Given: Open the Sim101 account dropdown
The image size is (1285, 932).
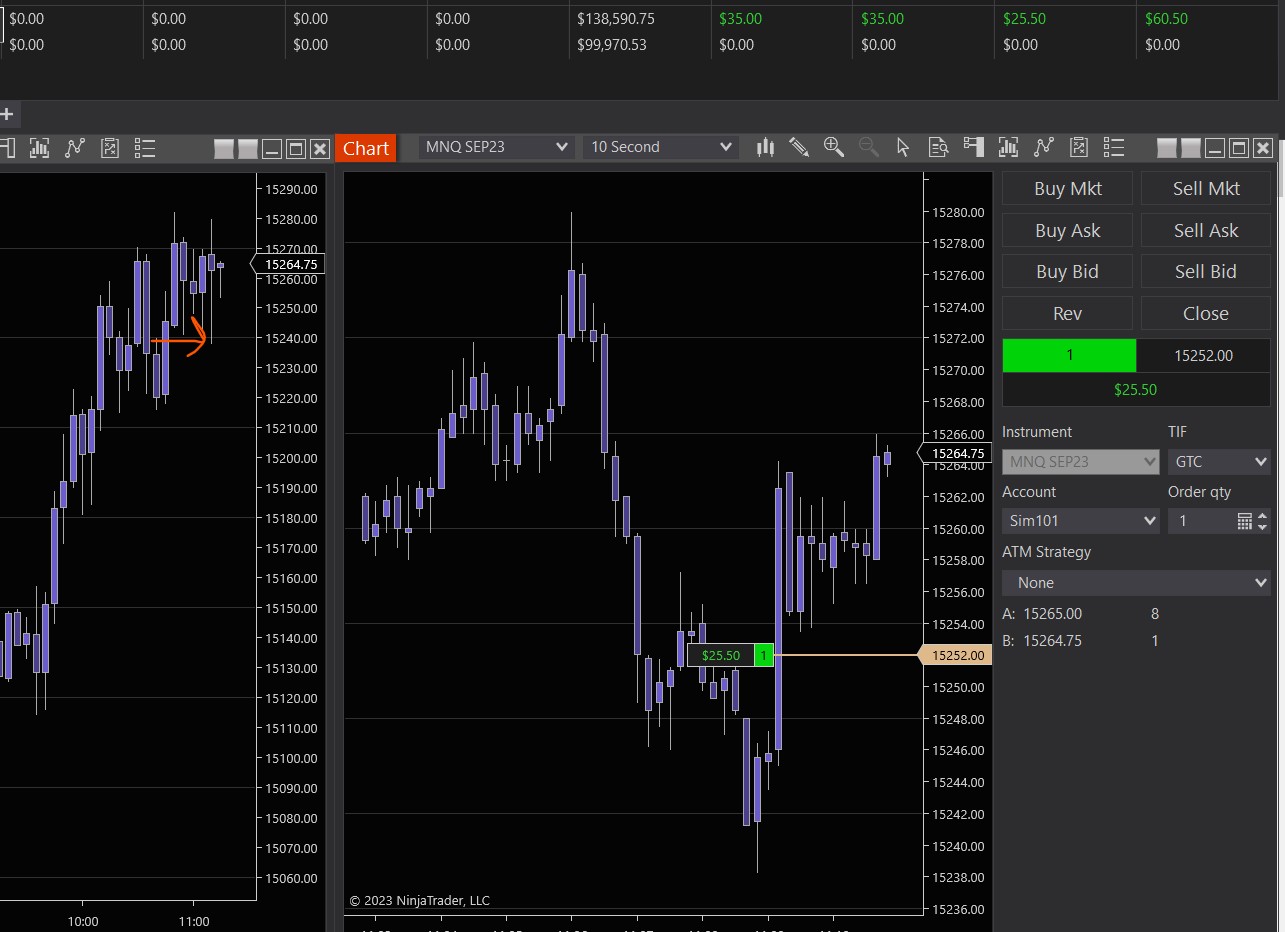Looking at the screenshot, I should (x=1080, y=521).
